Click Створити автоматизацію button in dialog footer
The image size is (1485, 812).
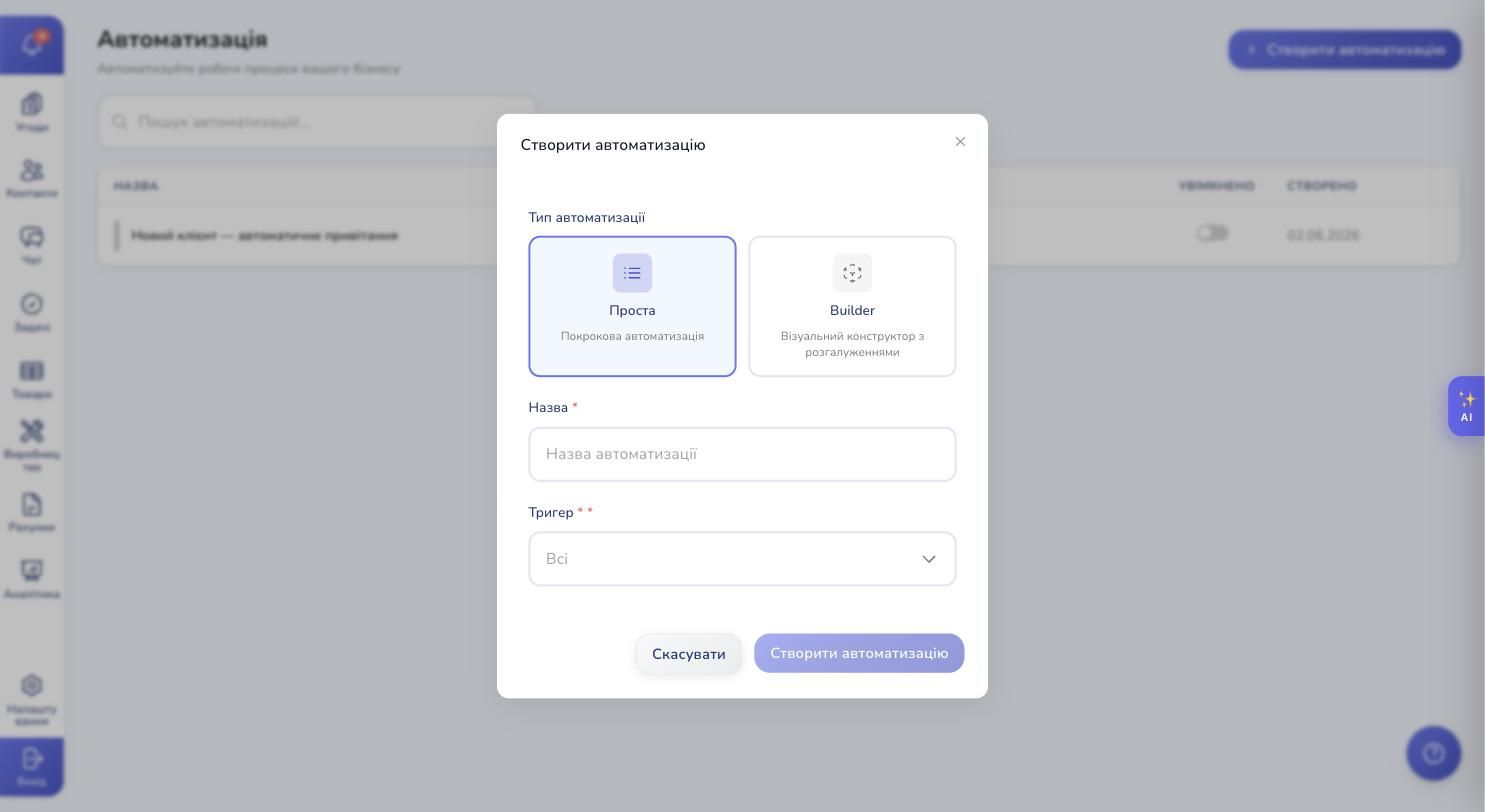click(859, 653)
